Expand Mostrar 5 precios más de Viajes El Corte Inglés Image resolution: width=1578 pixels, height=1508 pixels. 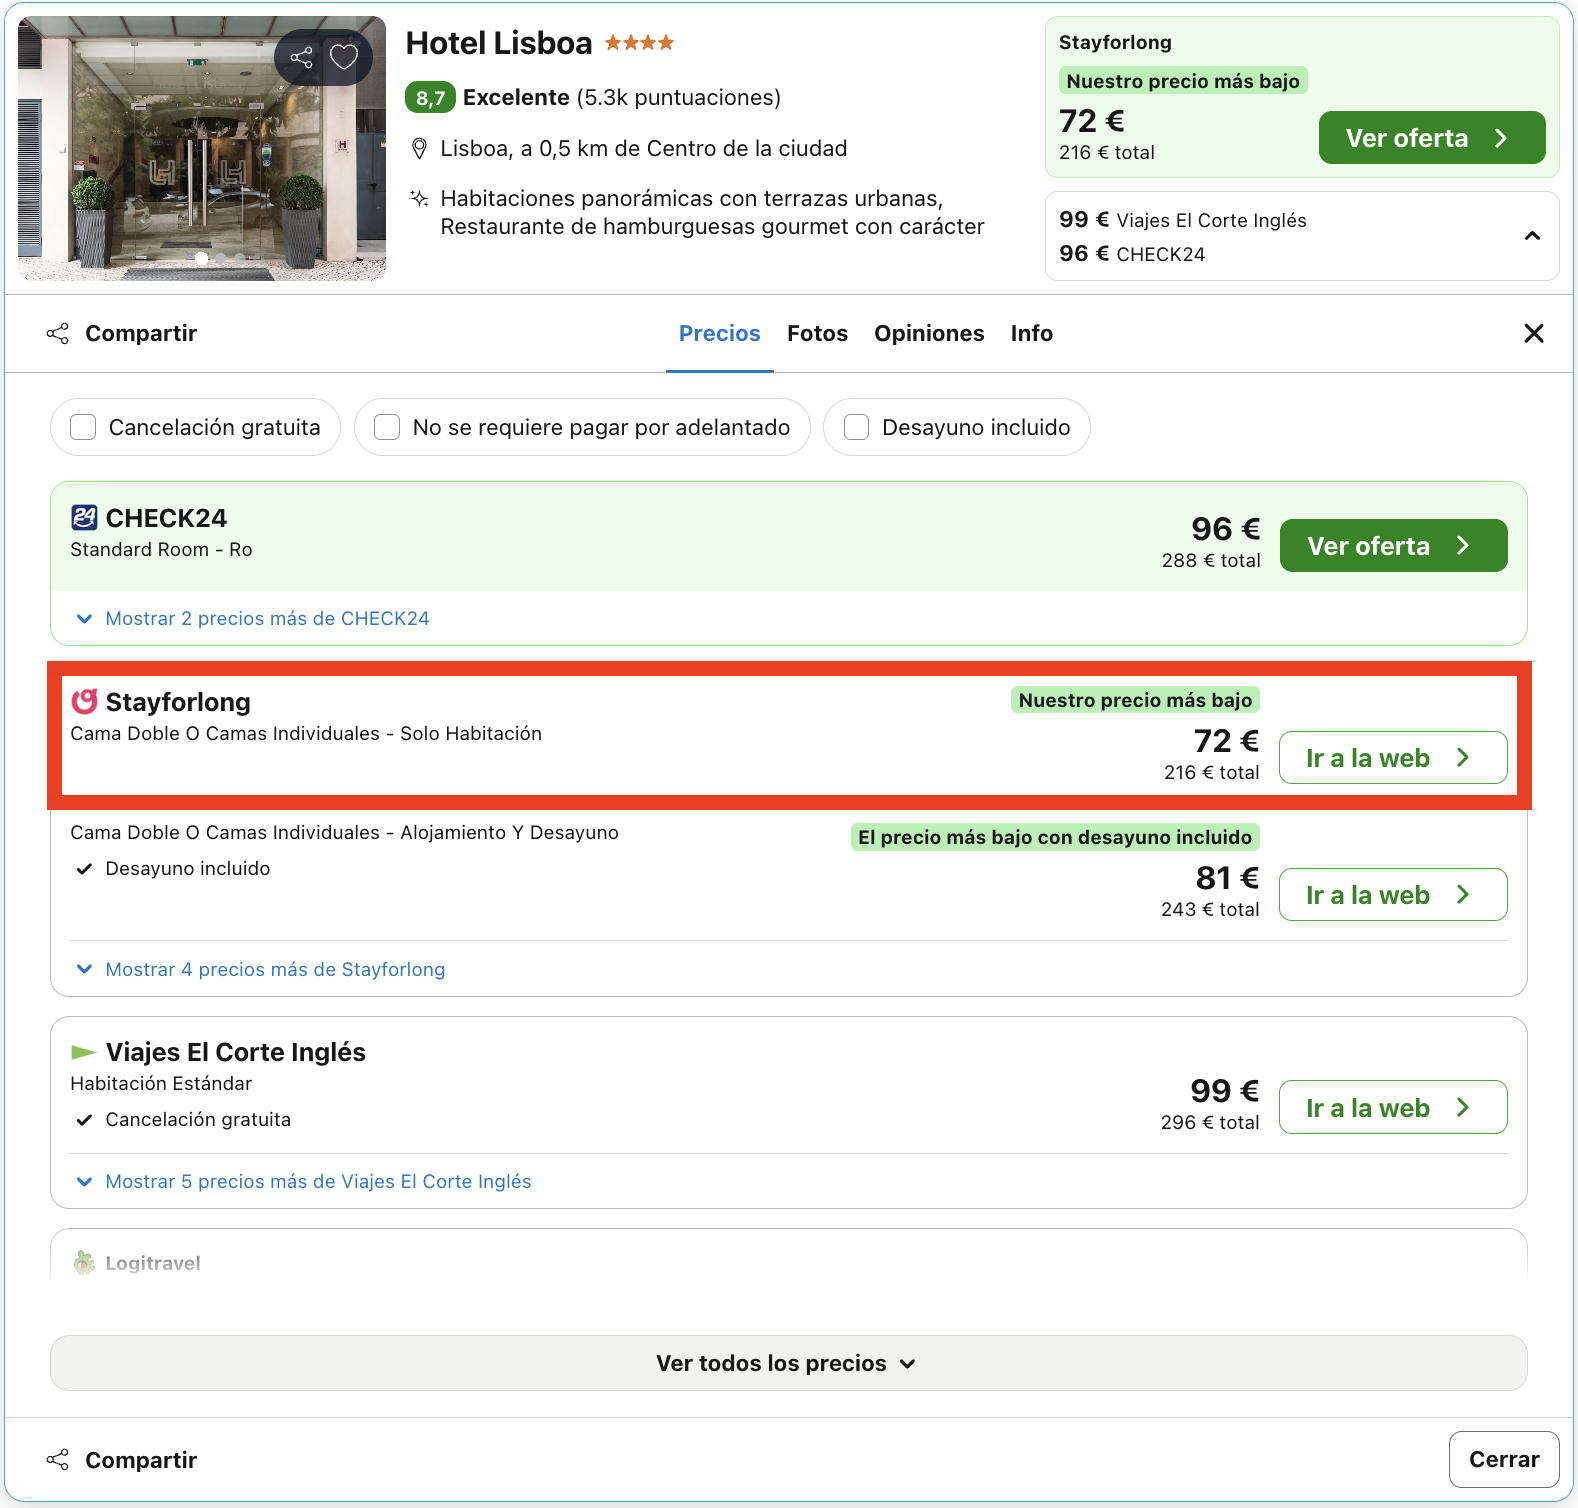pos(304,1181)
